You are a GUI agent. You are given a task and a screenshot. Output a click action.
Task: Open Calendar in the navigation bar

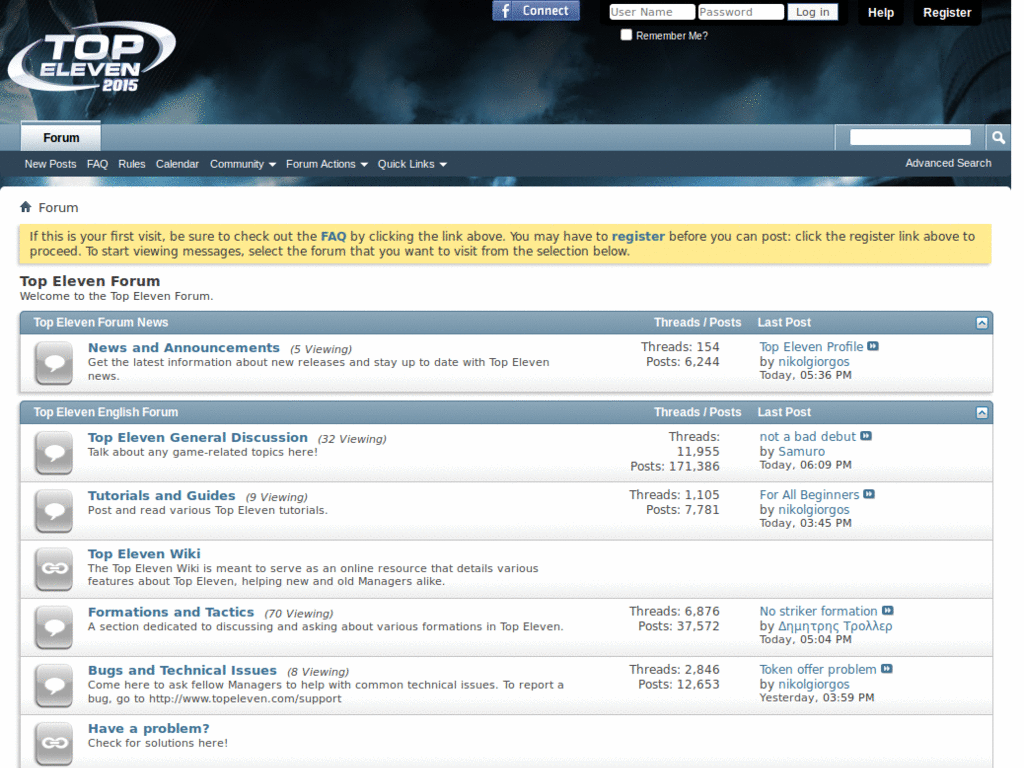pos(177,164)
